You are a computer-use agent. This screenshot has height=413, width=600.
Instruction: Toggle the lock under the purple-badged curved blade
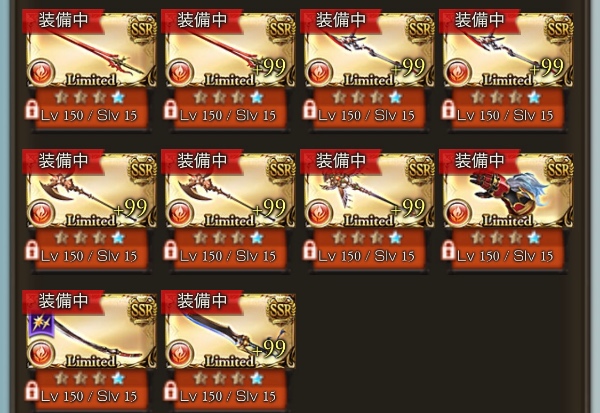pos(32,391)
